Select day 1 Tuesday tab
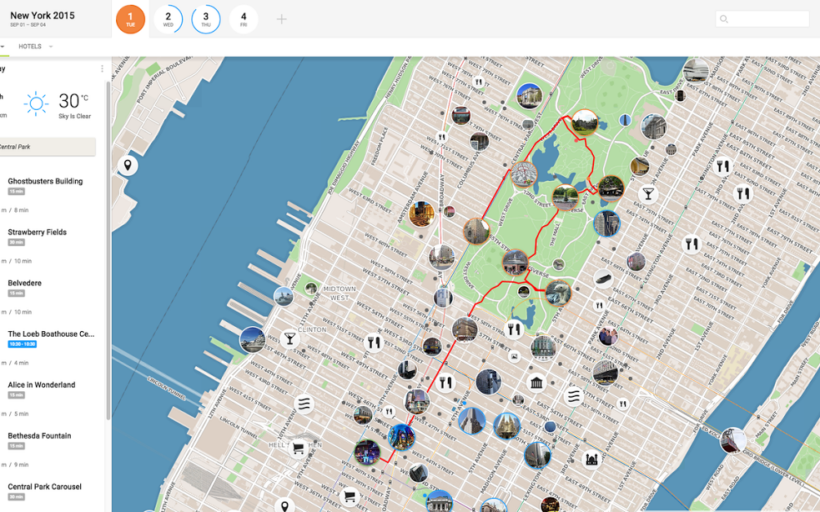This screenshot has height=512, width=820. pyautogui.click(x=130, y=19)
